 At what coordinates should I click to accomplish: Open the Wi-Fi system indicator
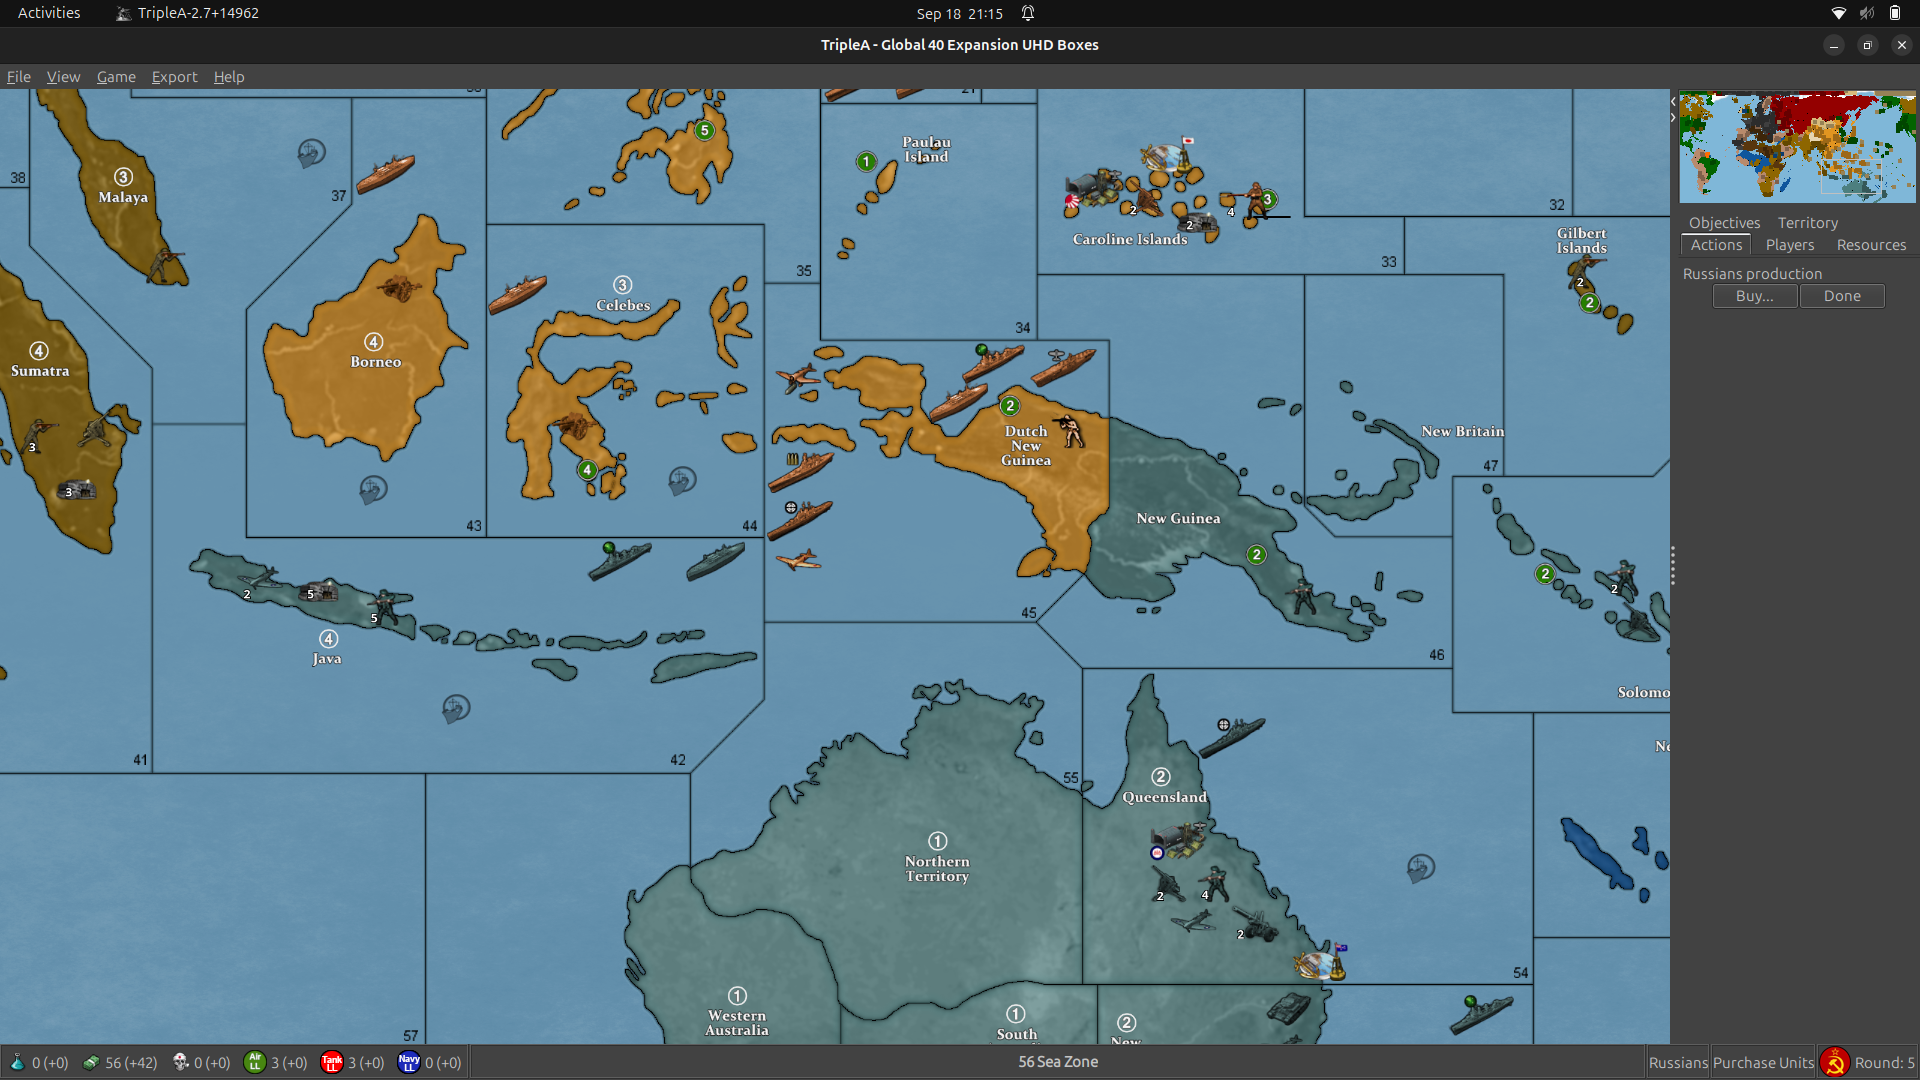[x=1838, y=13]
